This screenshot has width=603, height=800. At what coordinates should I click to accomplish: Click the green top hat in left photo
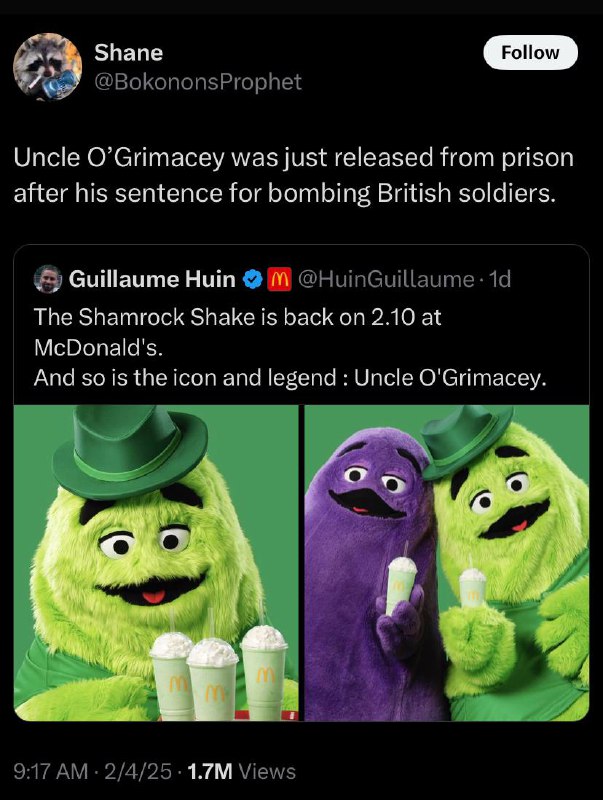click(130, 452)
